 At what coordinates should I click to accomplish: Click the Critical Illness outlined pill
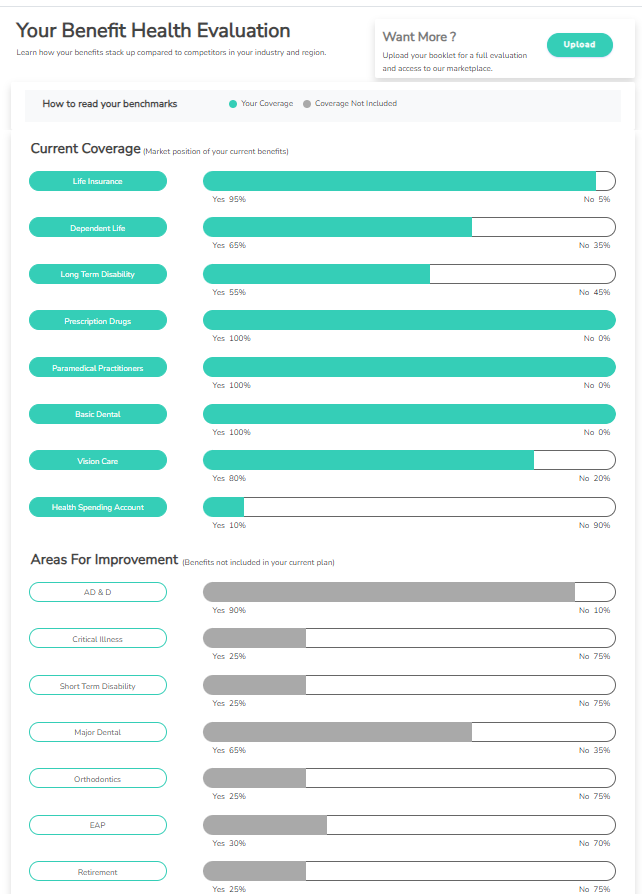point(97,639)
